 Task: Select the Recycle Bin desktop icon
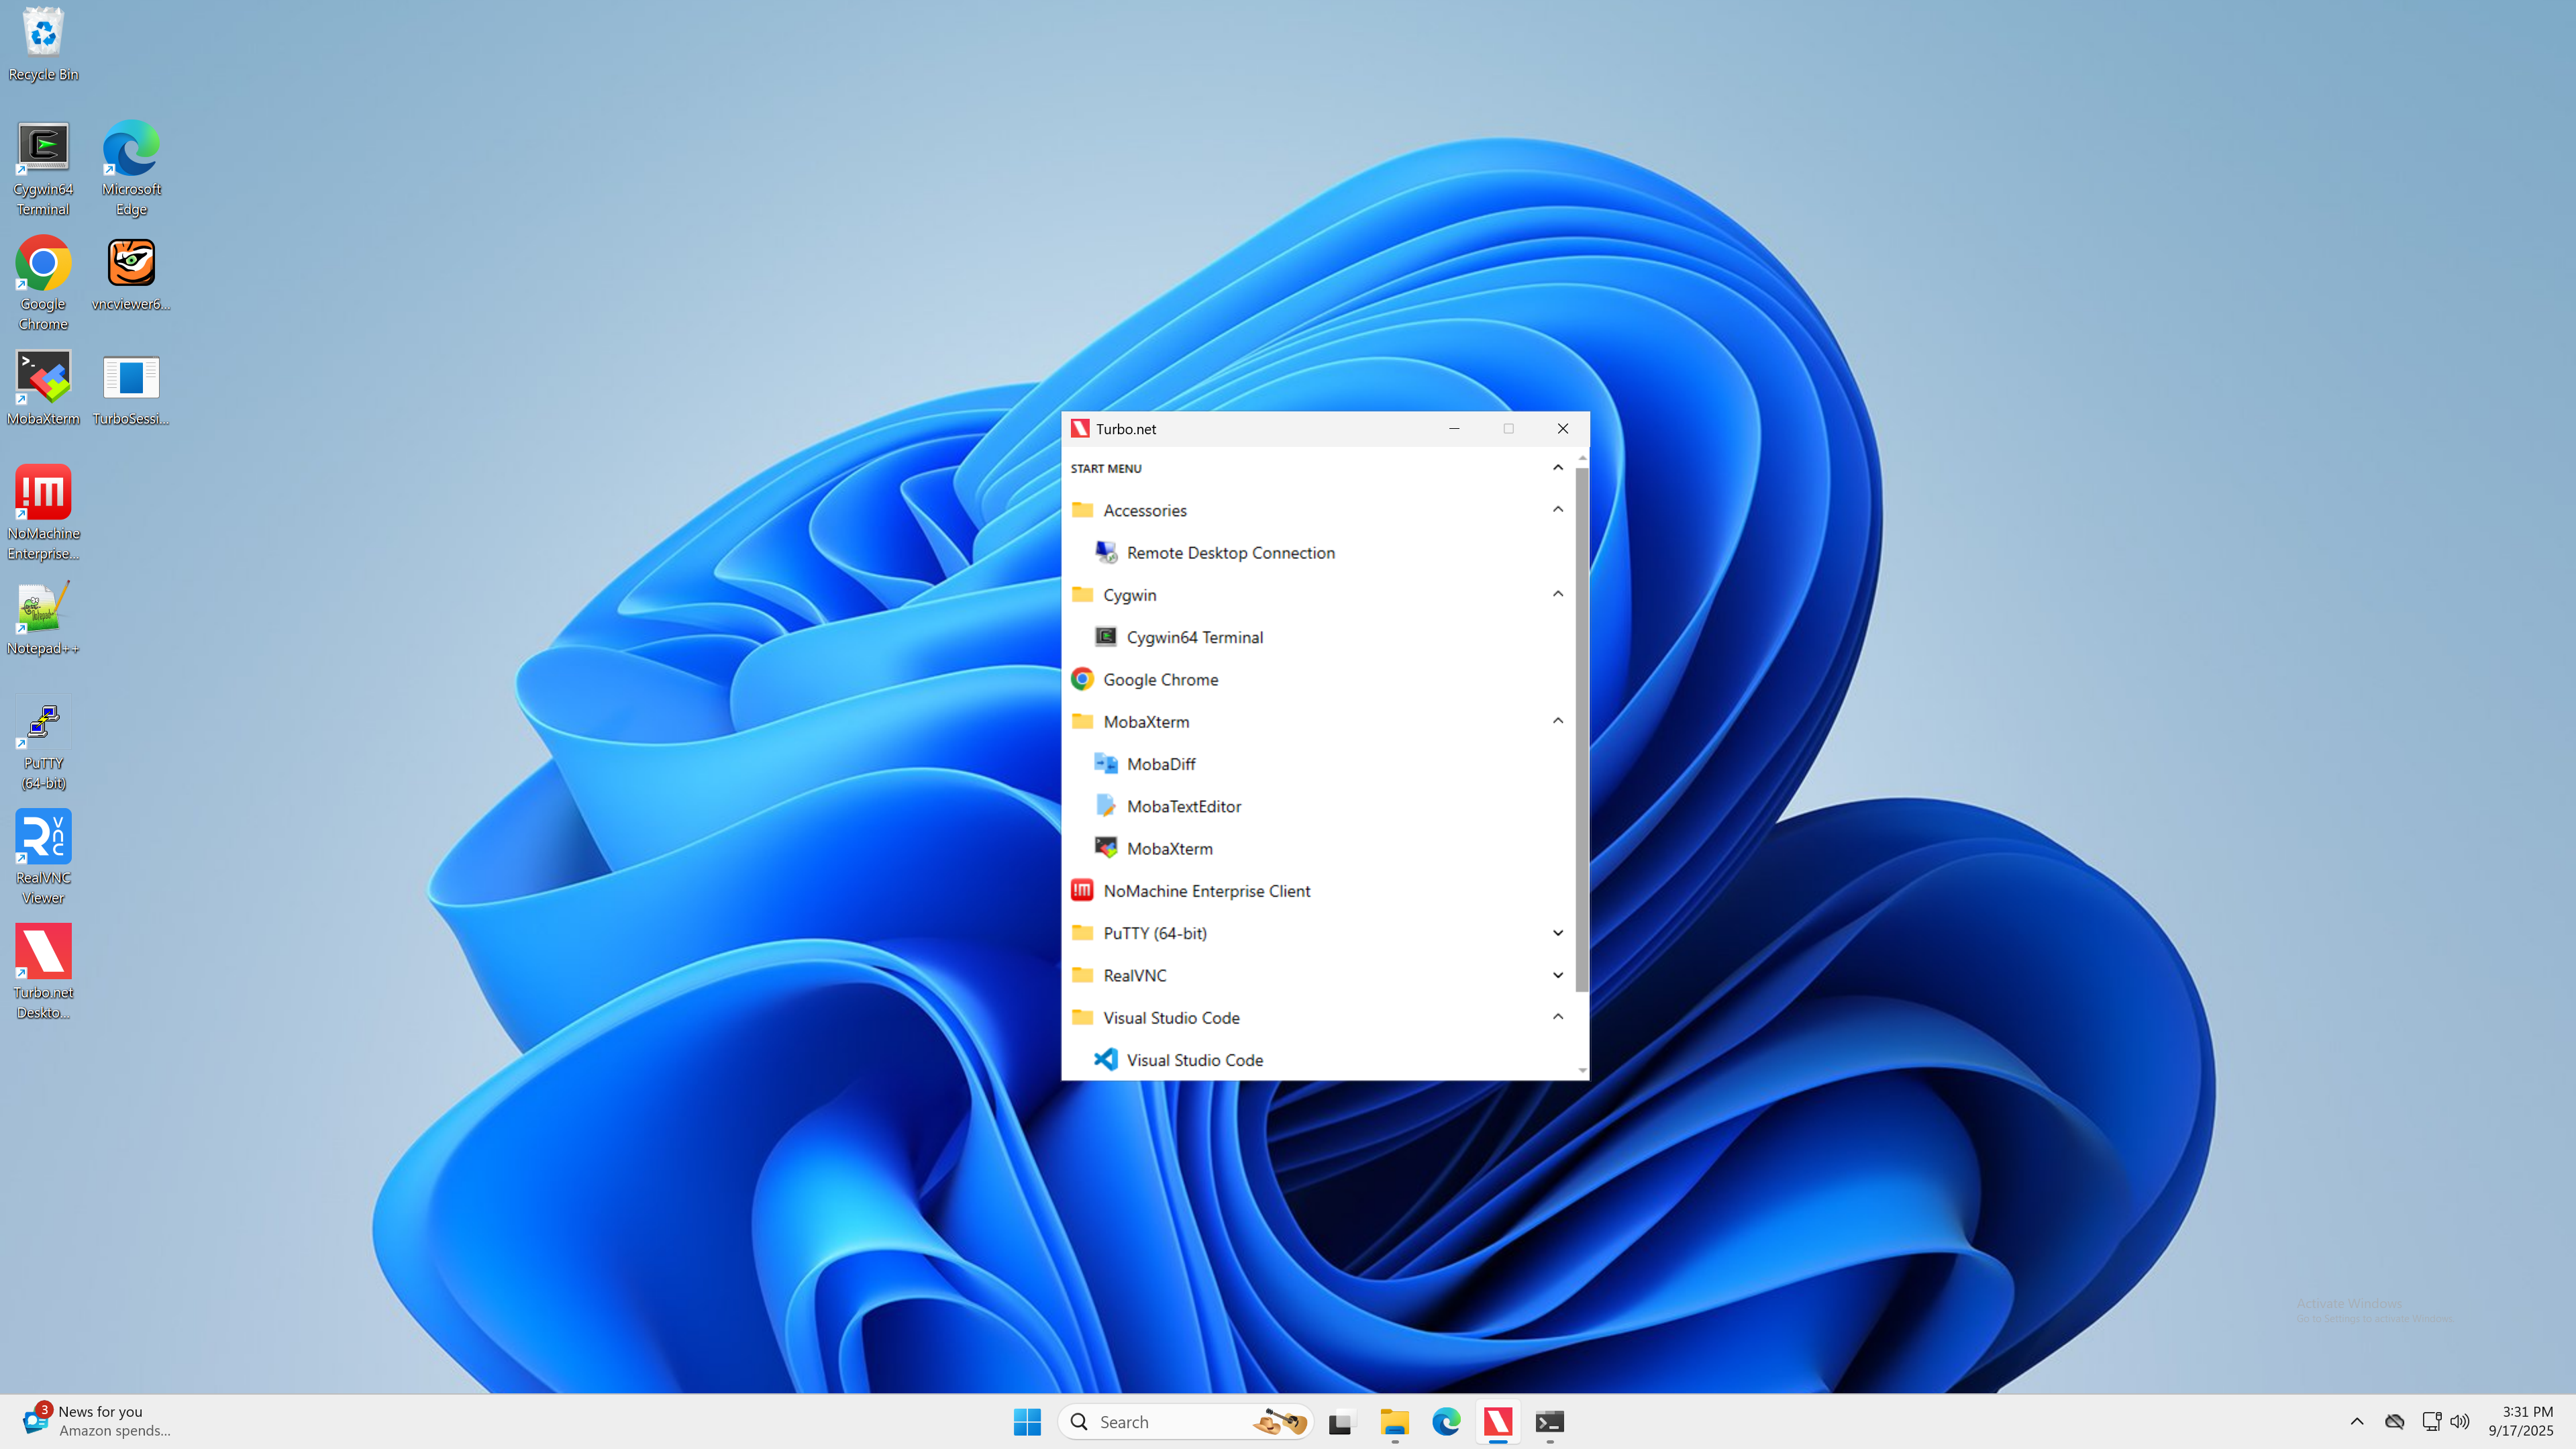point(43,45)
